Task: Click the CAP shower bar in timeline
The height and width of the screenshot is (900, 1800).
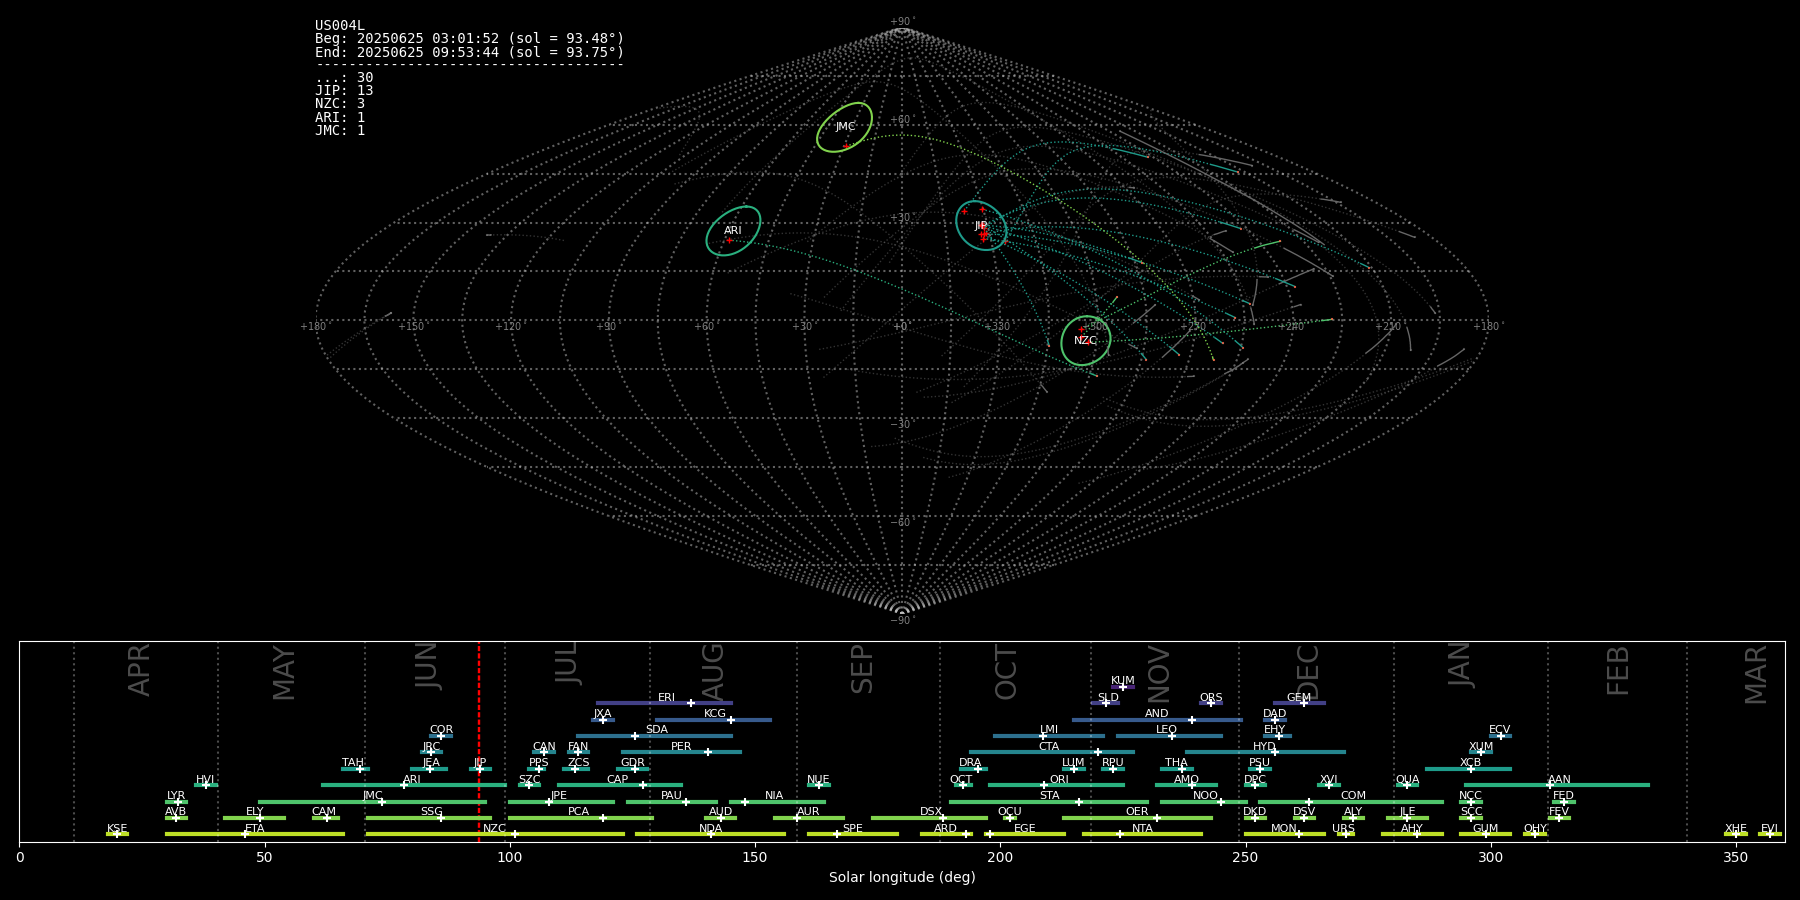Action: pos(620,785)
